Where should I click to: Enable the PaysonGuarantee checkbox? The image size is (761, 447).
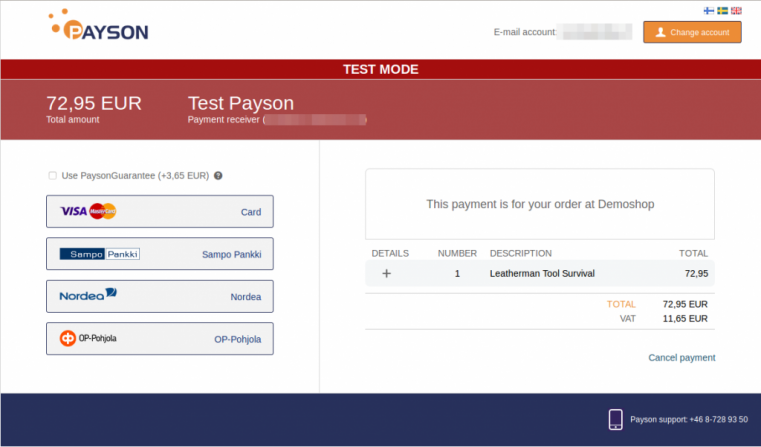pos(52,176)
